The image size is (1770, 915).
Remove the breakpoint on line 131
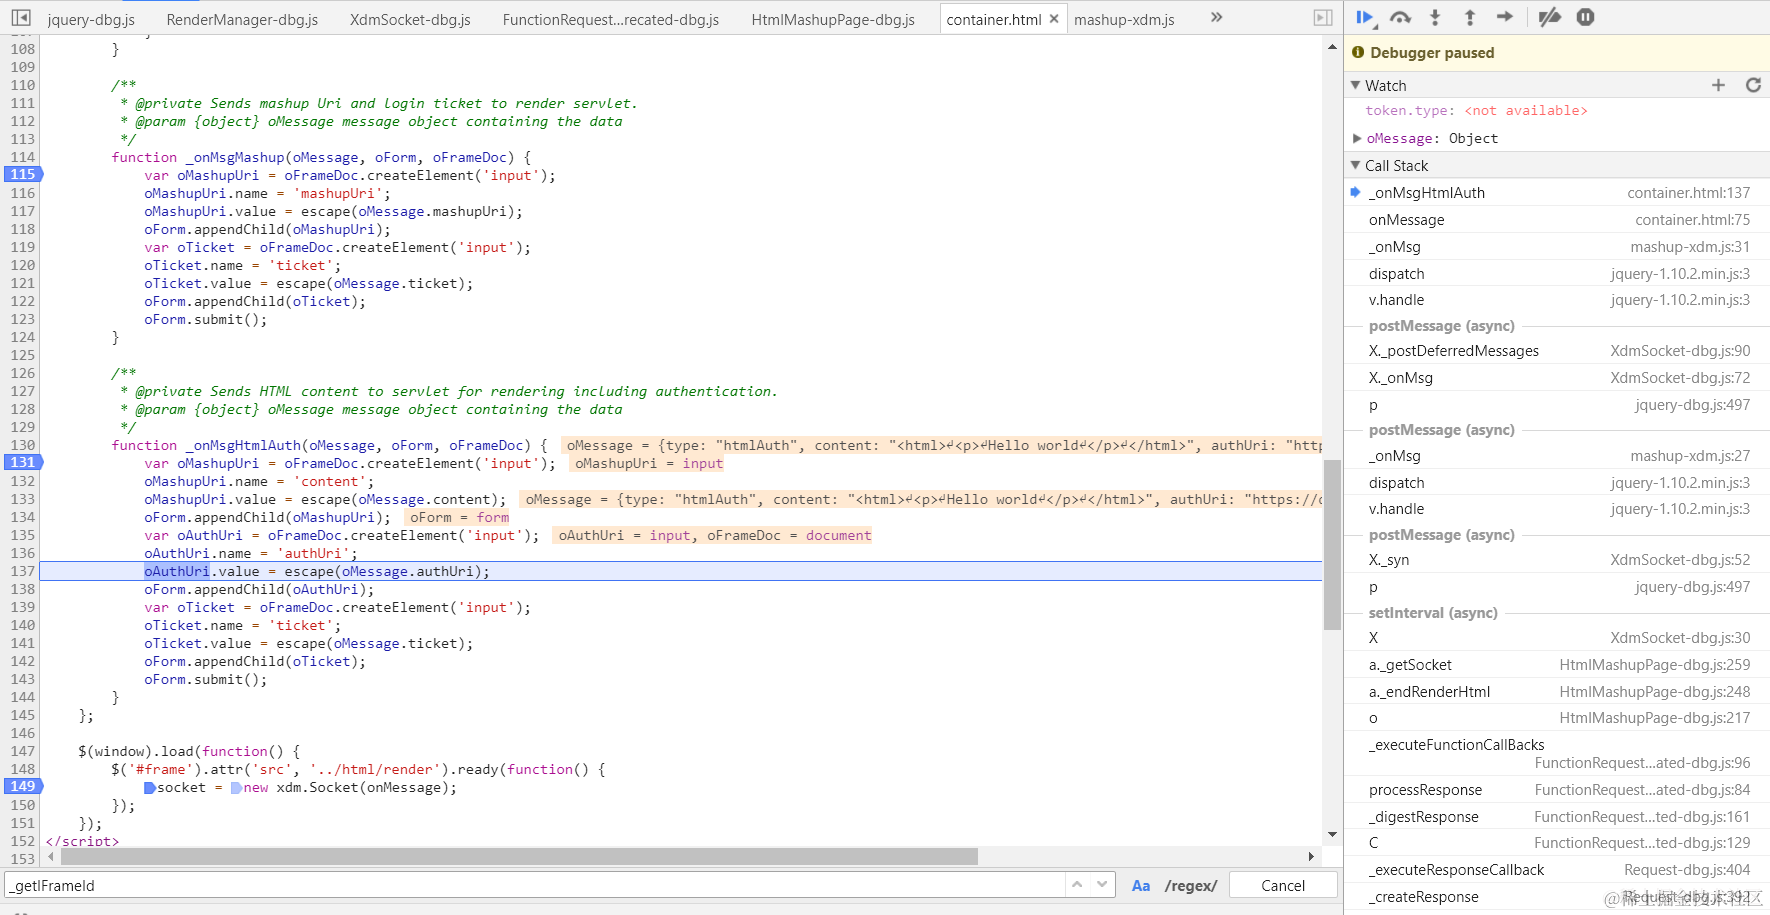pyautogui.click(x=22, y=462)
